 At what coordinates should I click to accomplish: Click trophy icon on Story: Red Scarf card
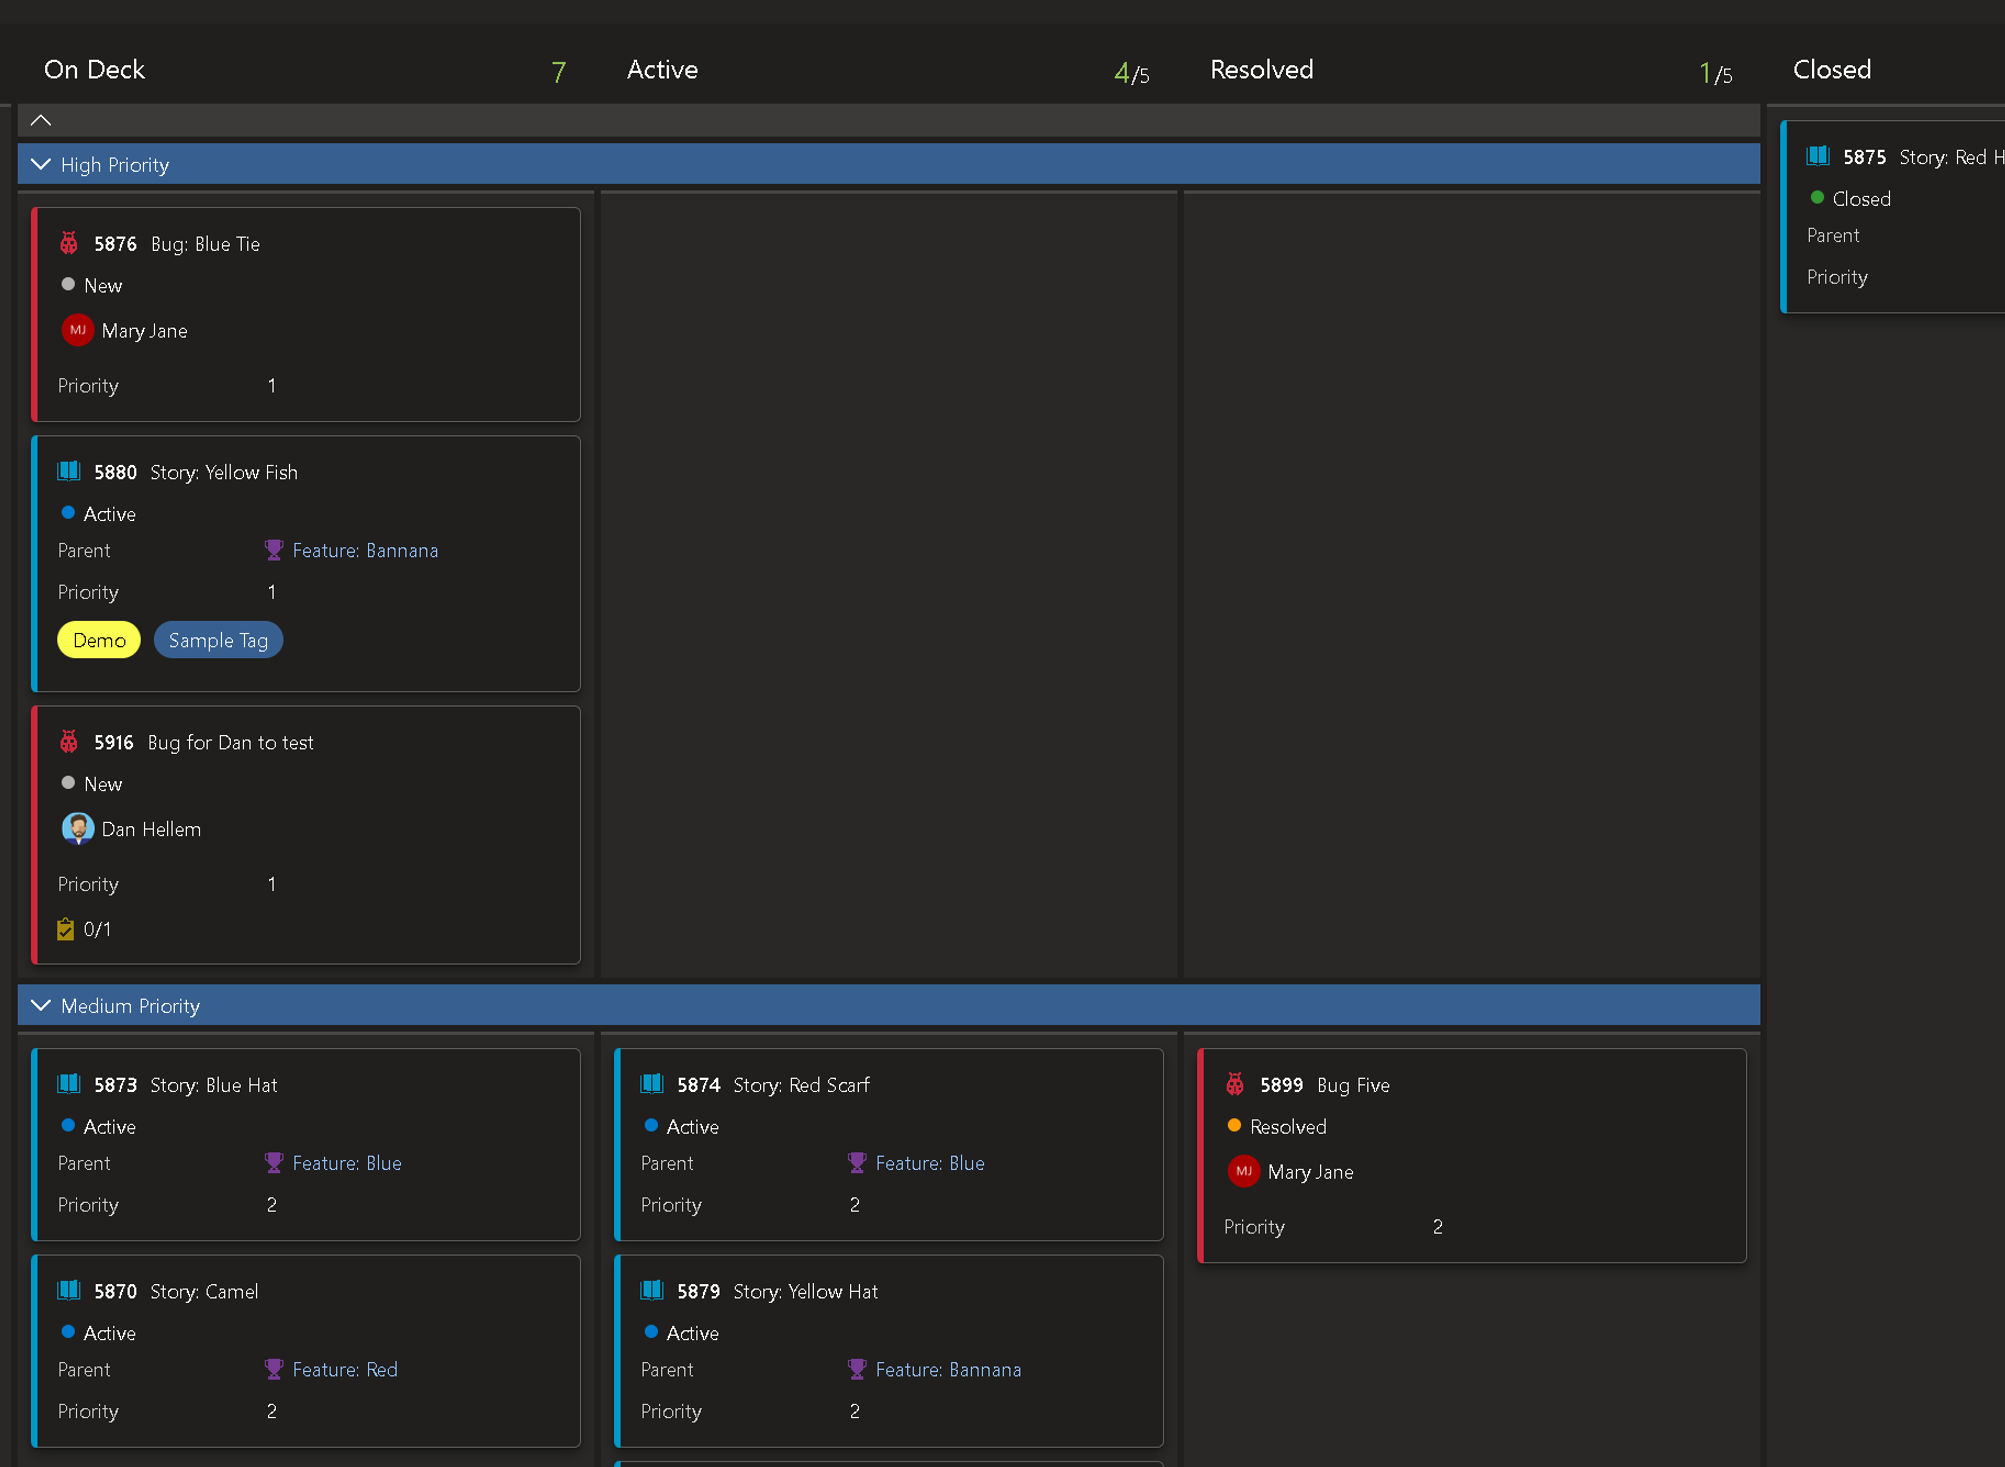pyautogui.click(x=856, y=1163)
